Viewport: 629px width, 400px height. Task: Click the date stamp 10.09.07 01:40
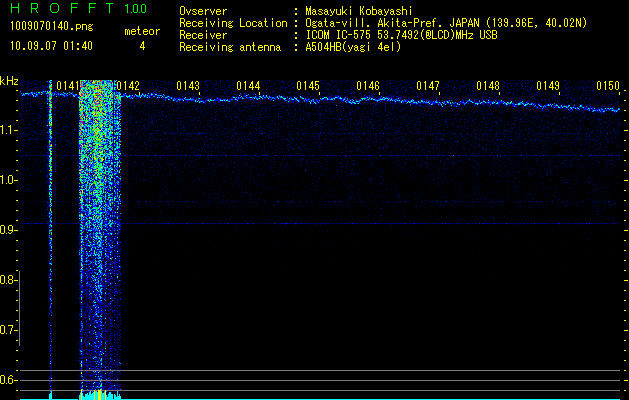51,46
